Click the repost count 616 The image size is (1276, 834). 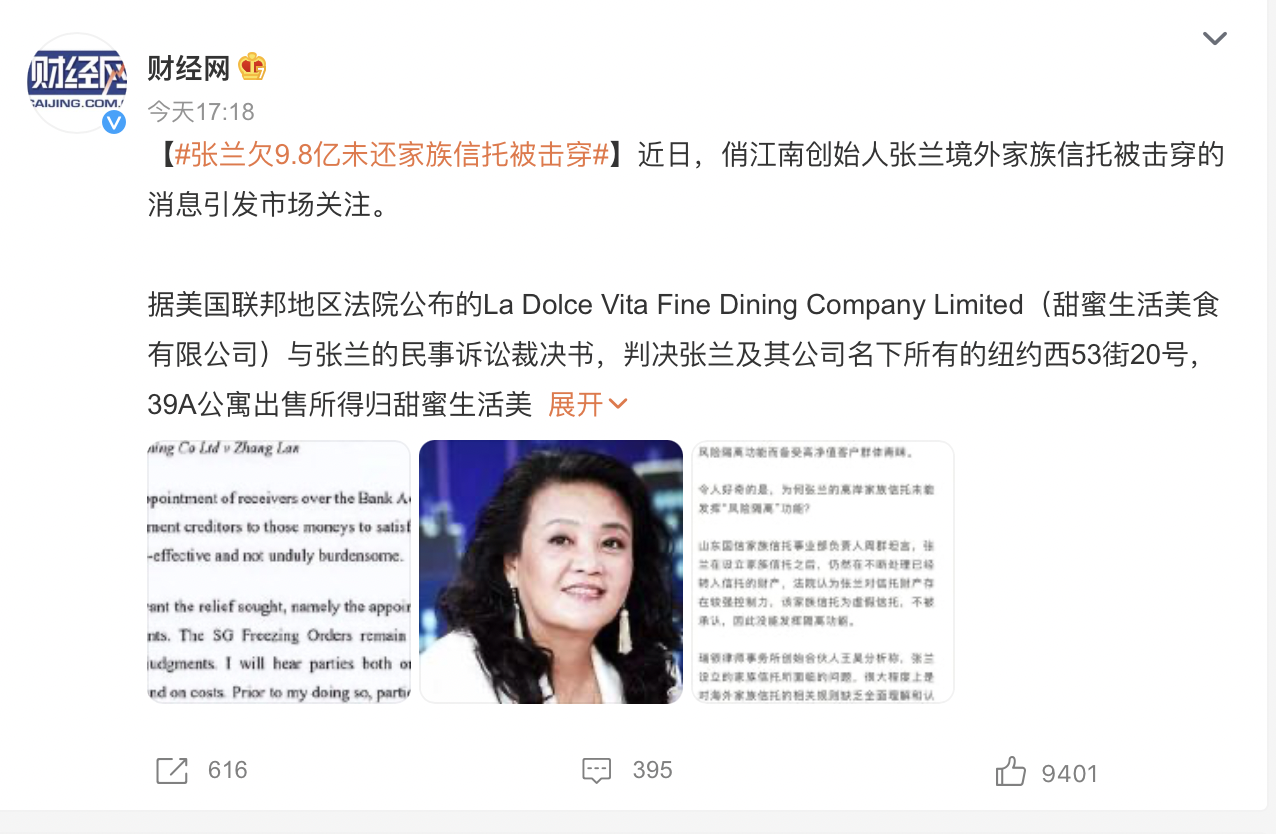pos(227,770)
